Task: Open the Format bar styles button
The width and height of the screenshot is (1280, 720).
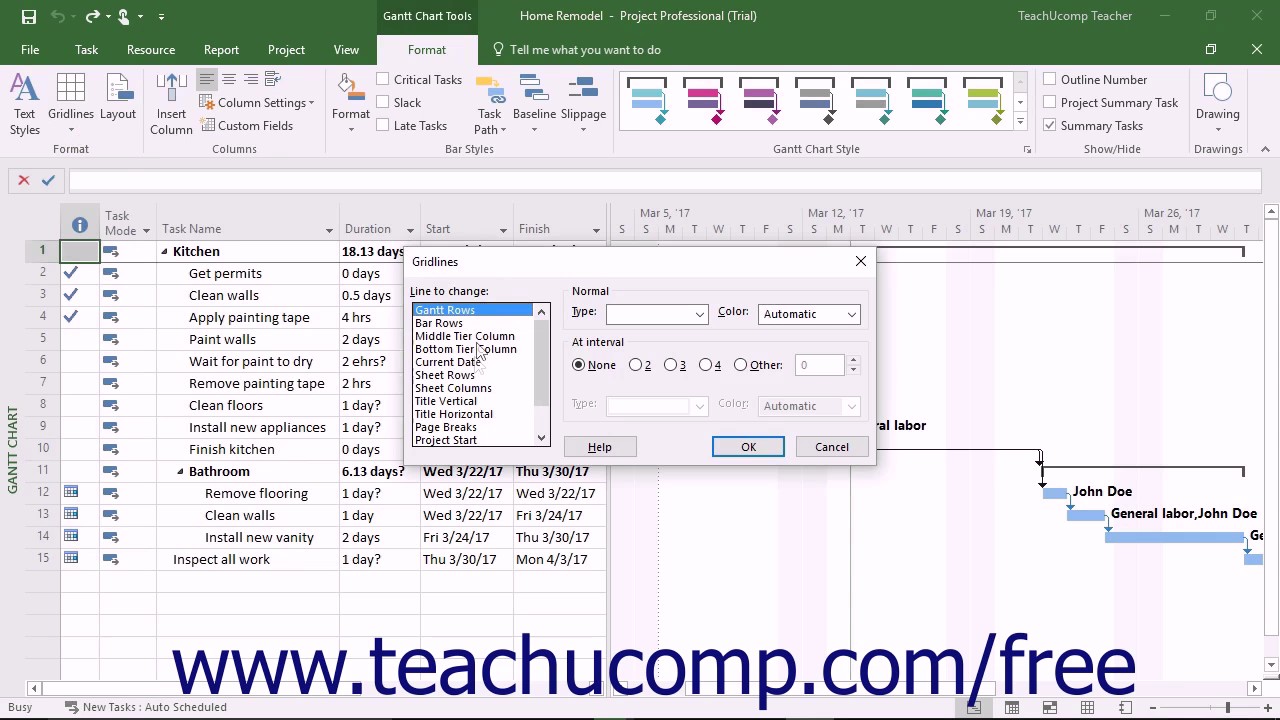Action: tap(351, 104)
